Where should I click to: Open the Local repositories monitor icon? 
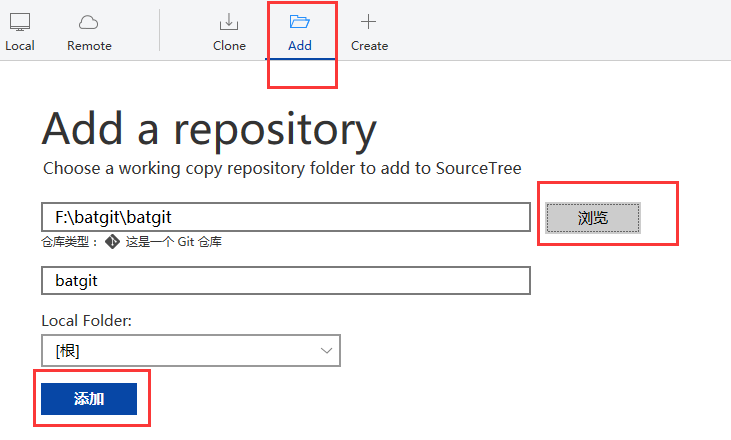[x=20, y=22]
